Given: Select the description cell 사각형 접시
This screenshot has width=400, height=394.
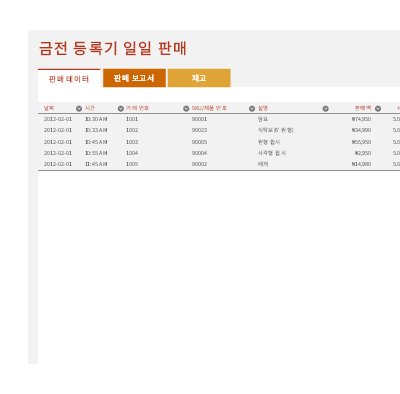Looking at the screenshot, I should (272, 153).
